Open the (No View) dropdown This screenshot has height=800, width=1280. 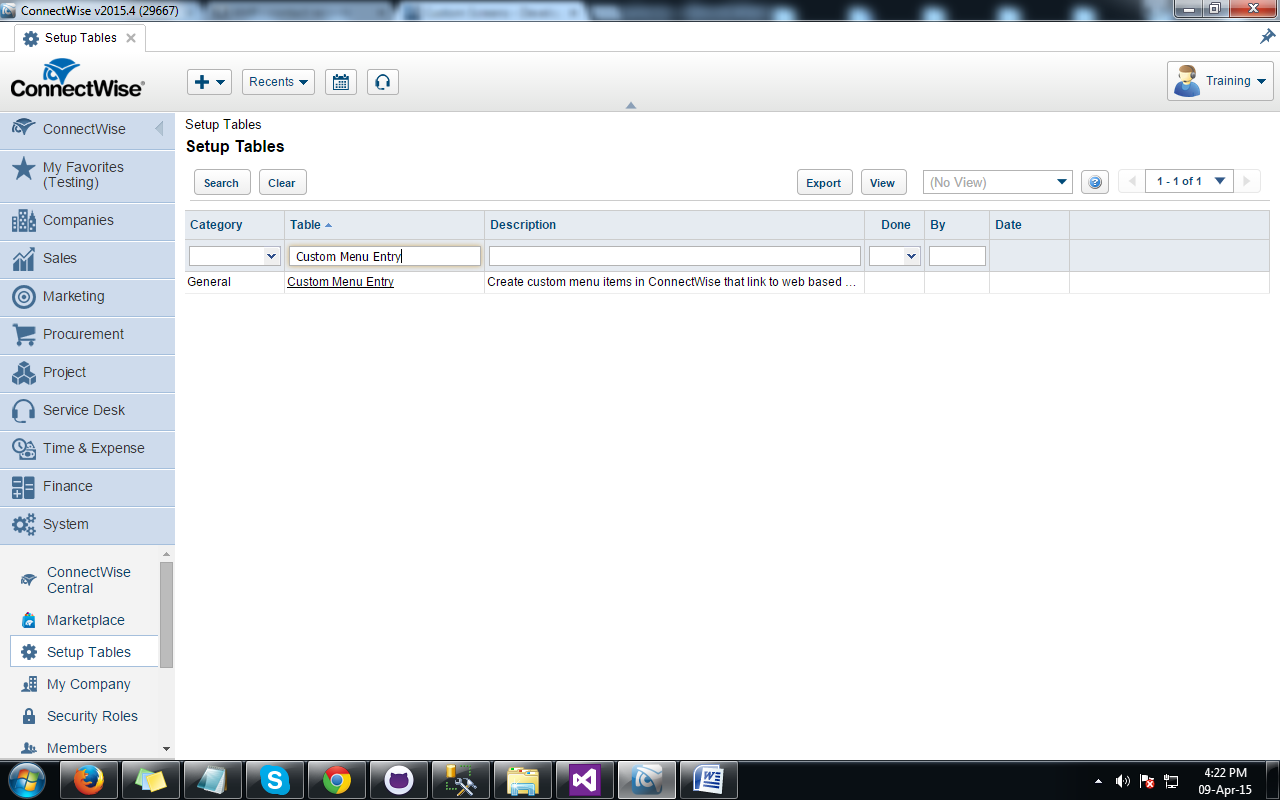pos(997,182)
